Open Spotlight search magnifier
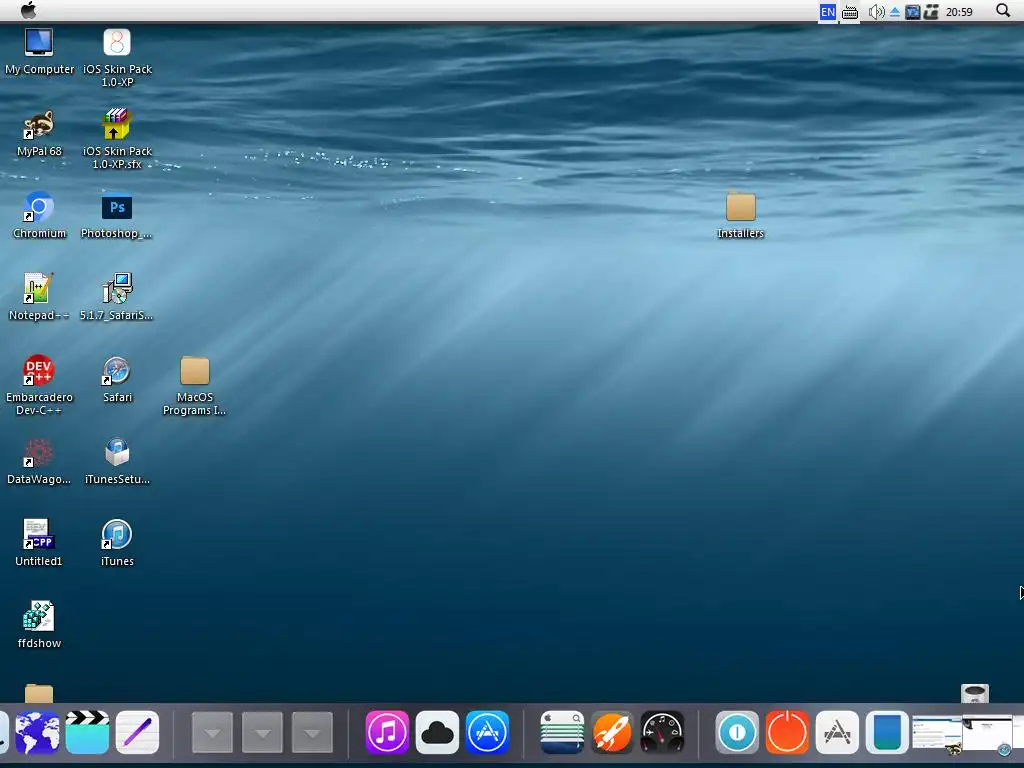The width and height of the screenshot is (1024, 768). click(1003, 10)
